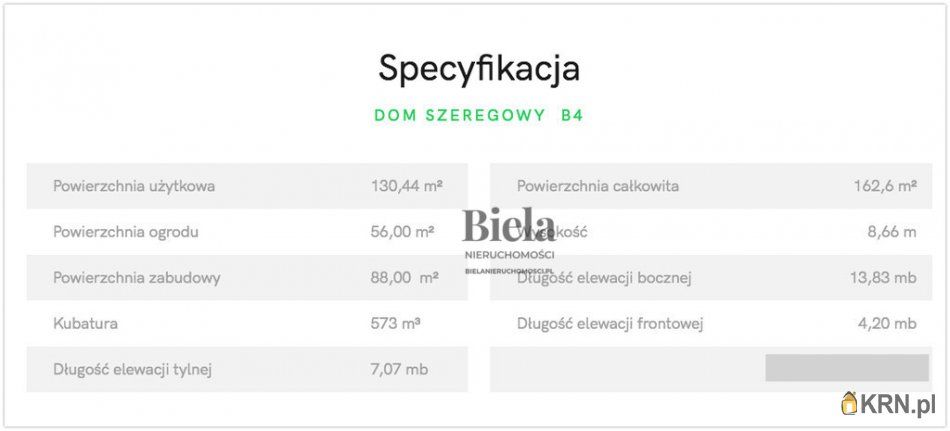Click the Powierzchnia całkowita label
Screen dimensions: 950x431
coord(598,186)
